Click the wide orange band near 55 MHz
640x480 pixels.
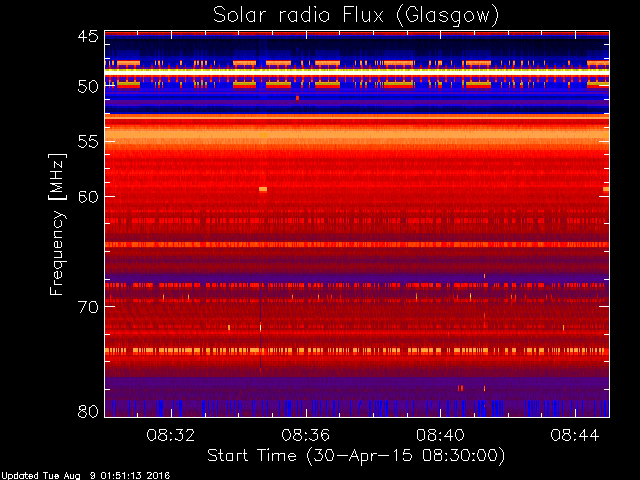[357, 135]
